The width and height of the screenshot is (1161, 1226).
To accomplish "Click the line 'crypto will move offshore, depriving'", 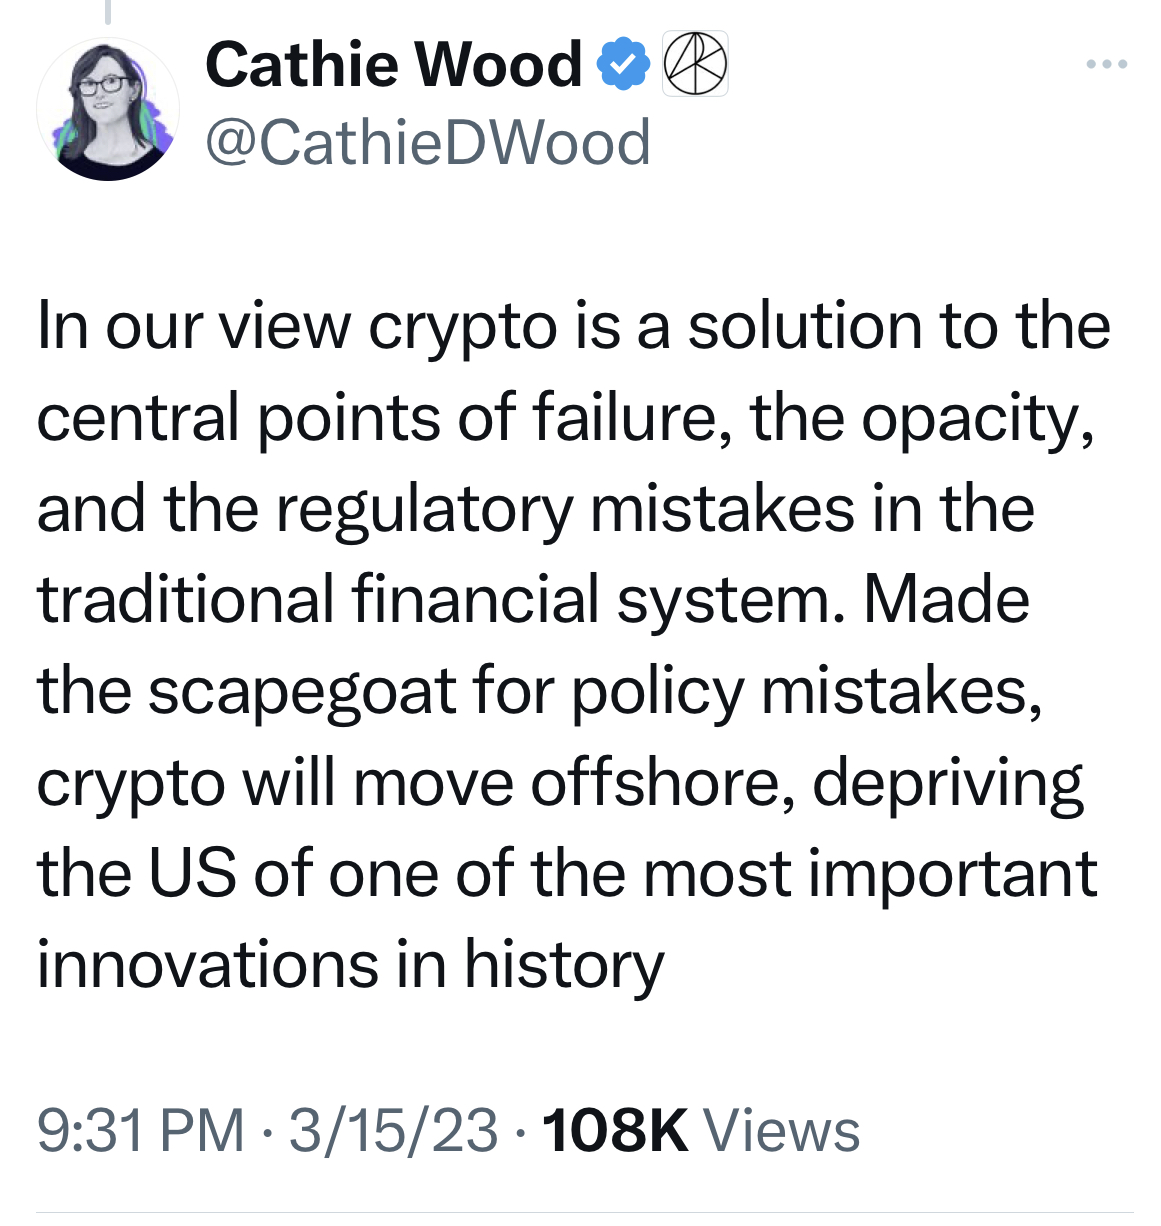I will (560, 782).
